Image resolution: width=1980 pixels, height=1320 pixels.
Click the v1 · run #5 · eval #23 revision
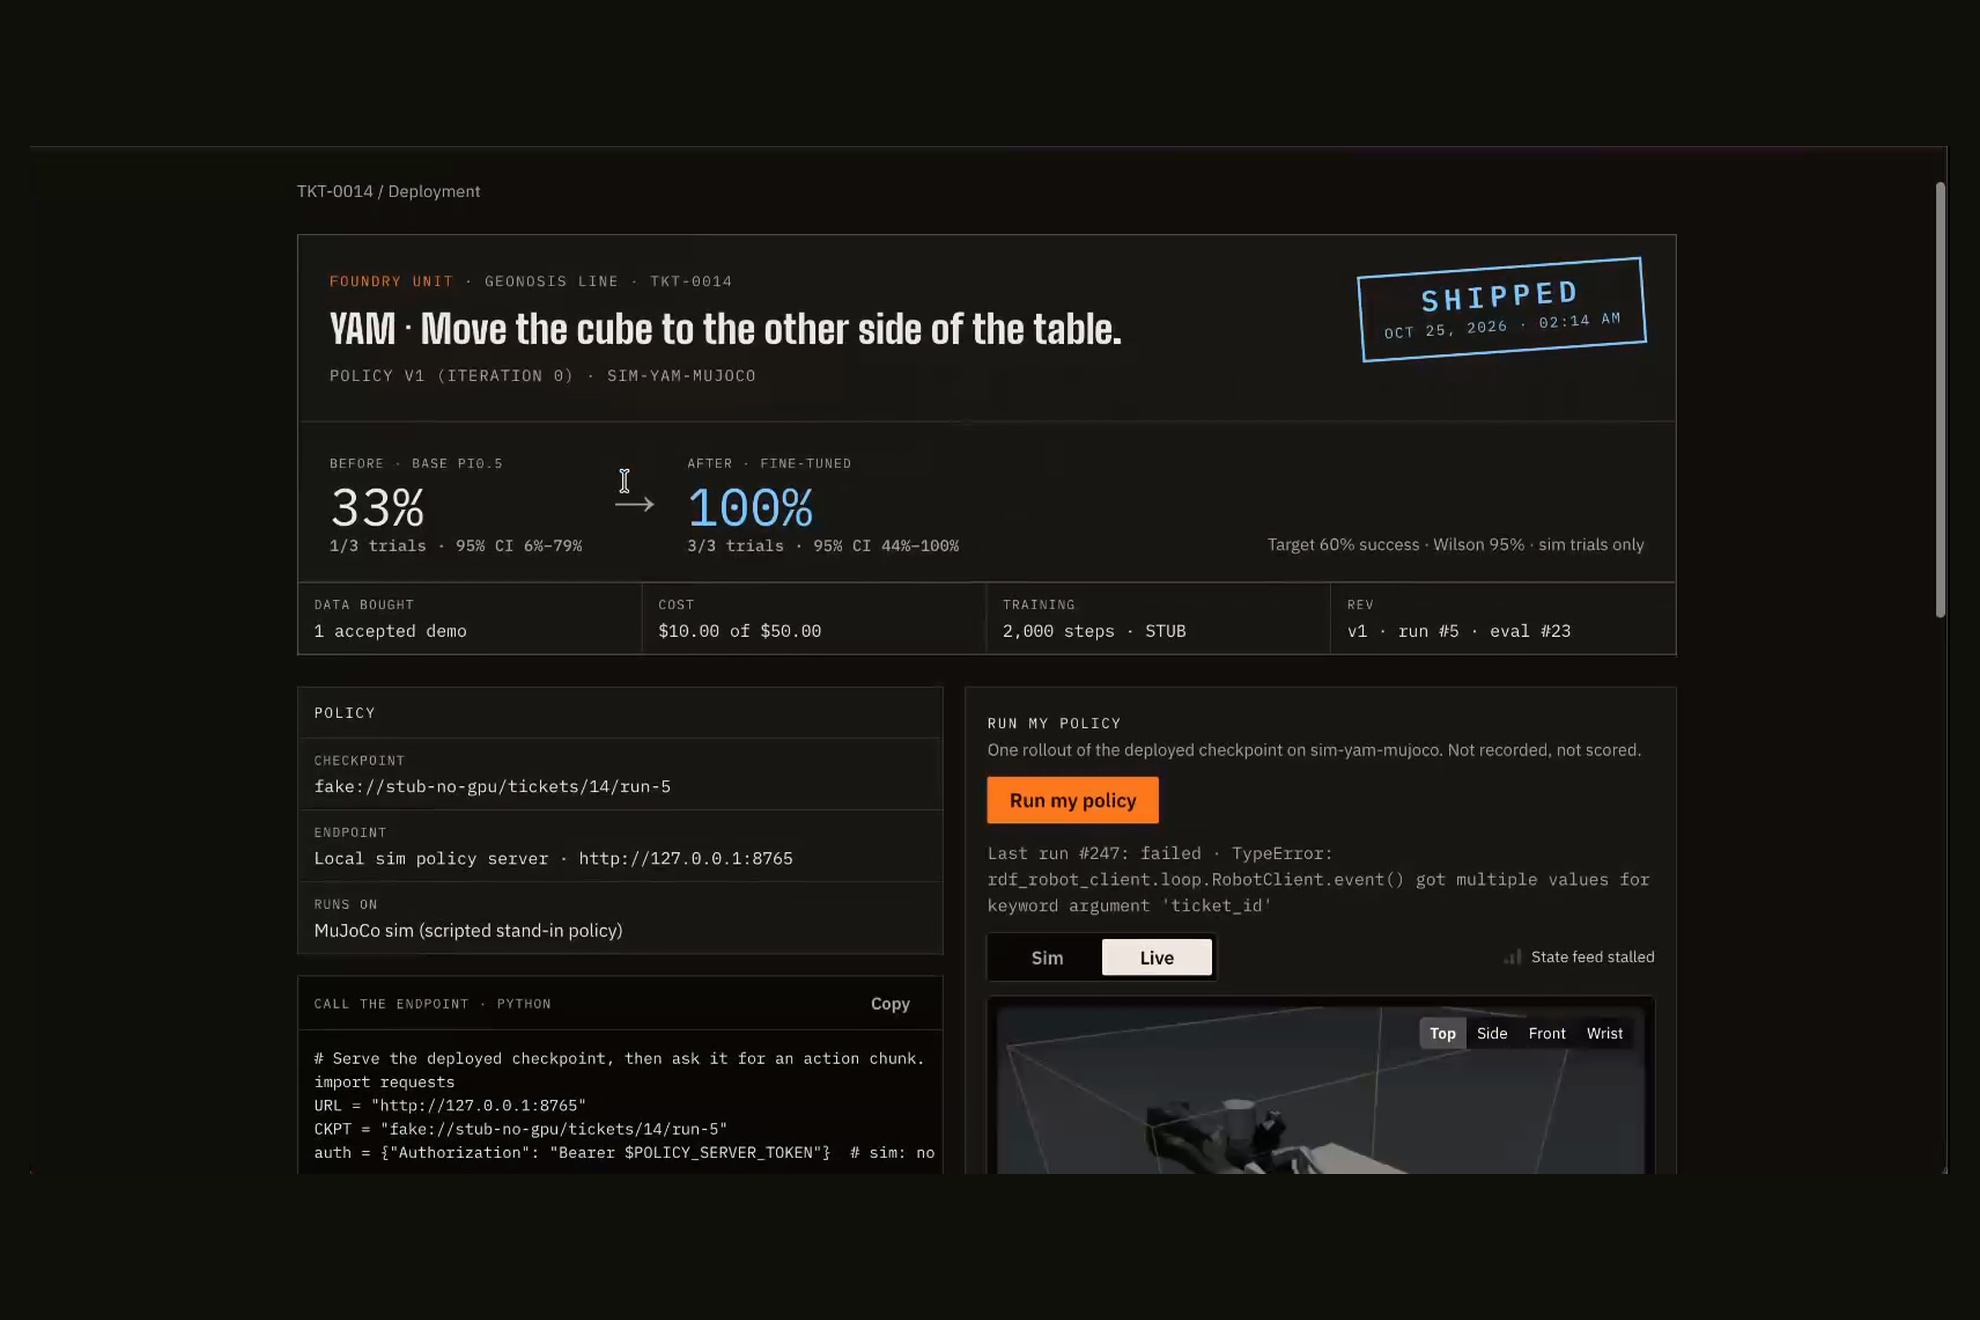(x=1459, y=631)
